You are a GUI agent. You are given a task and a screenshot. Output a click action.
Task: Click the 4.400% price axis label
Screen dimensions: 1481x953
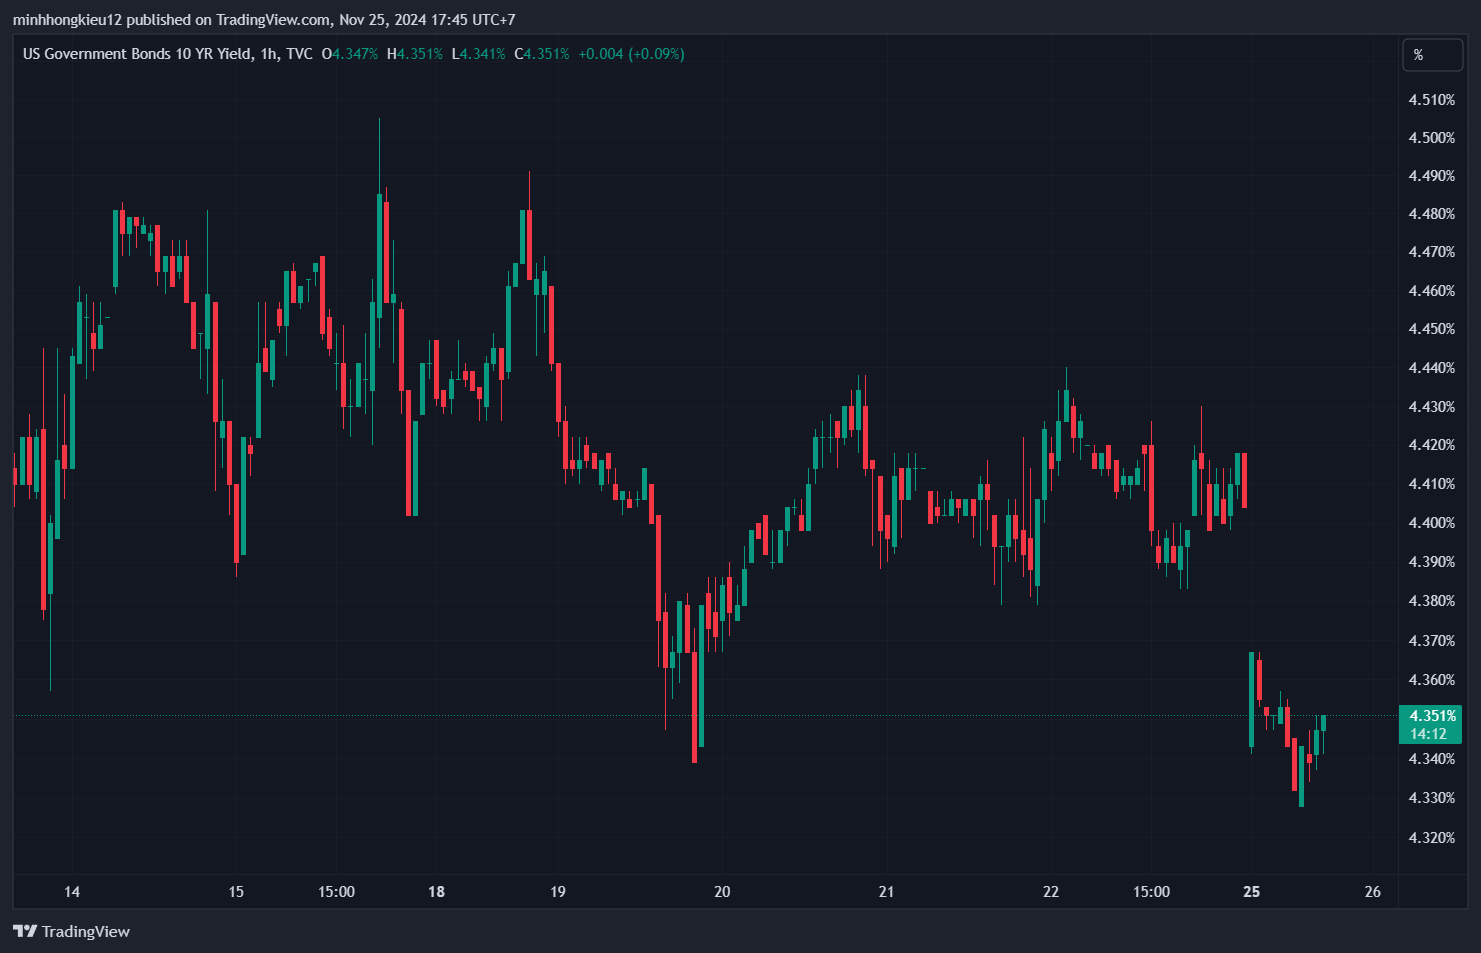click(1432, 523)
